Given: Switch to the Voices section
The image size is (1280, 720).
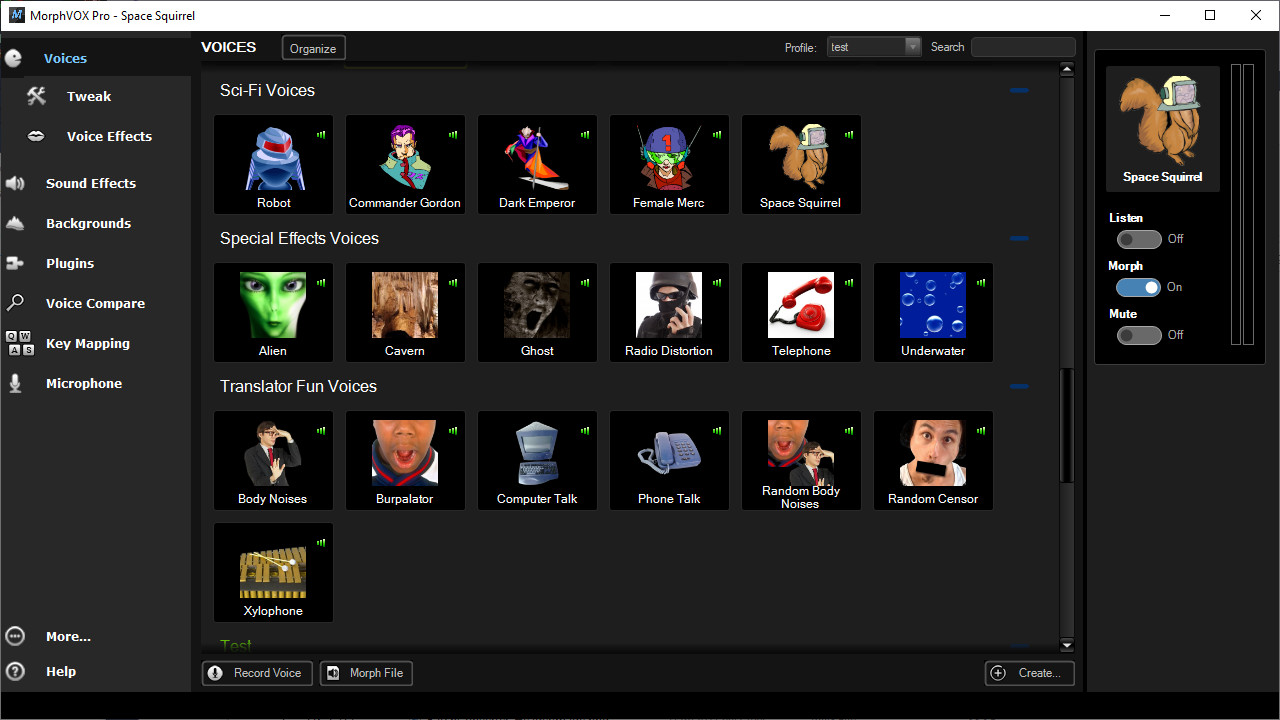Looking at the screenshot, I should pyautogui.click(x=65, y=58).
